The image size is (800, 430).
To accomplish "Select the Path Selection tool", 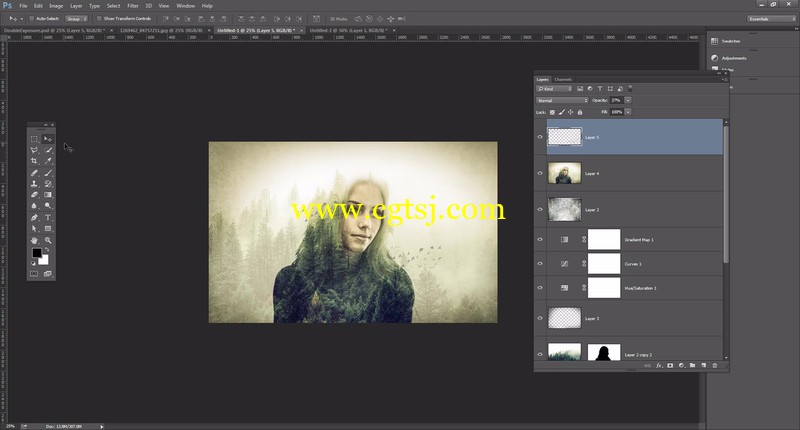I will [34, 229].
